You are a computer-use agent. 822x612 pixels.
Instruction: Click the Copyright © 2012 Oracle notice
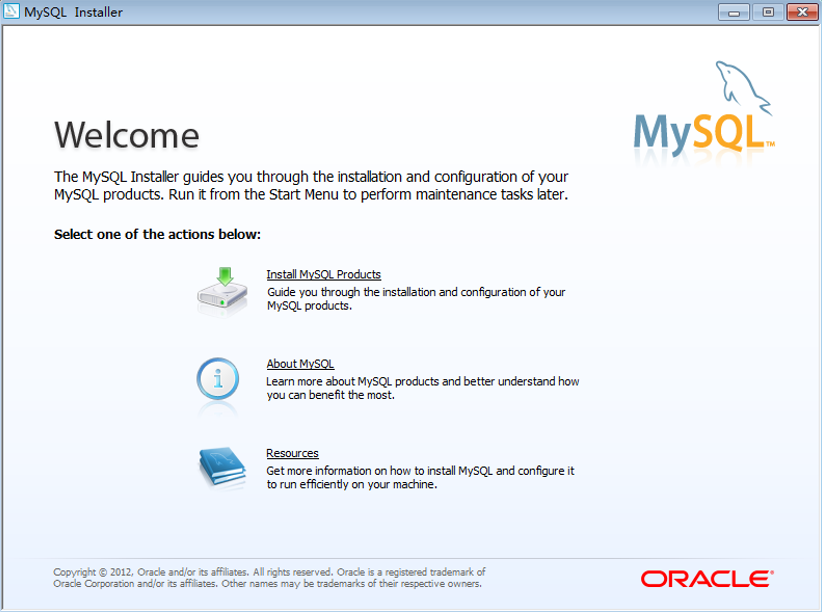[x=269, y=577]
